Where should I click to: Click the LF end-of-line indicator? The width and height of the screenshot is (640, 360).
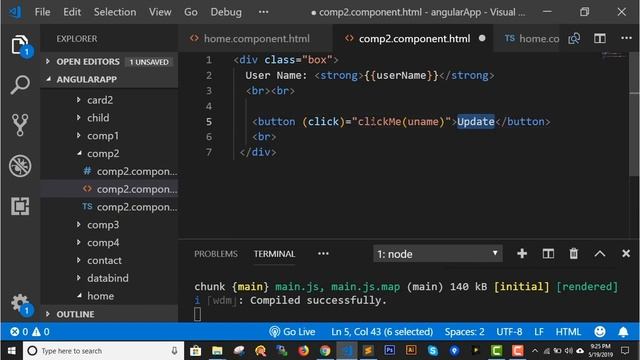(539, 331)
